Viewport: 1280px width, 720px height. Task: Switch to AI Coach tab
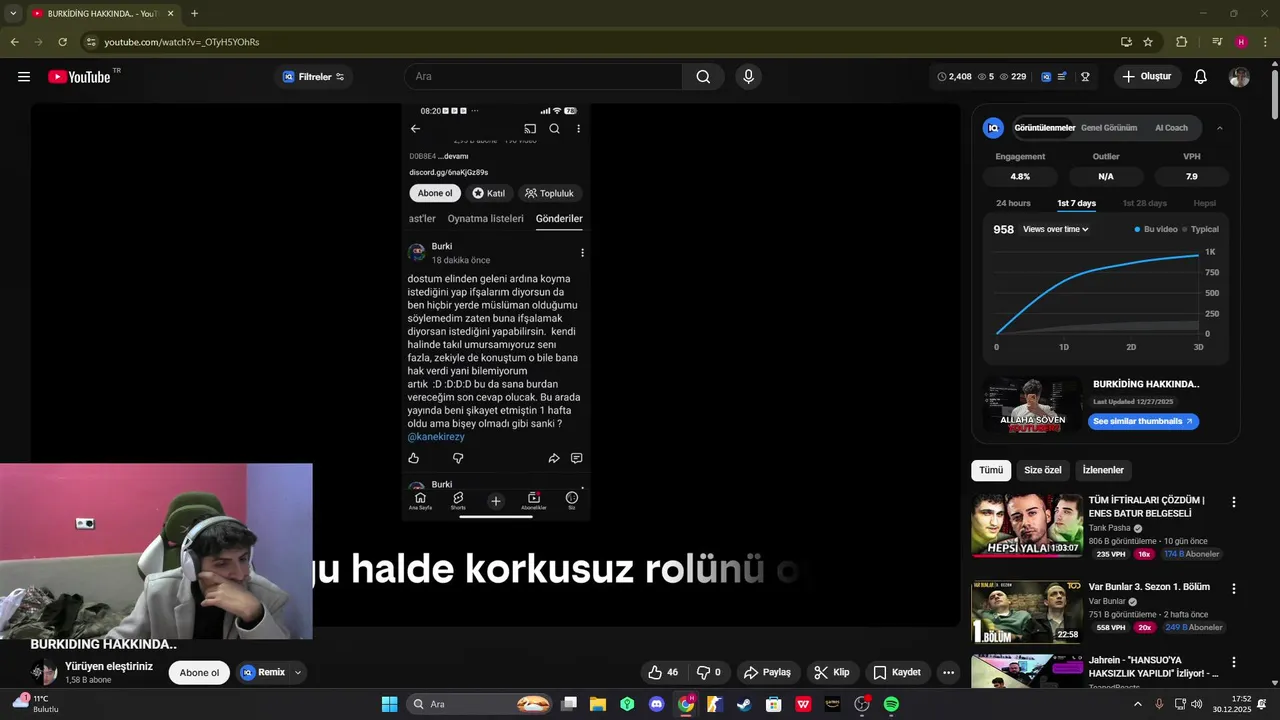(1171, 128)
